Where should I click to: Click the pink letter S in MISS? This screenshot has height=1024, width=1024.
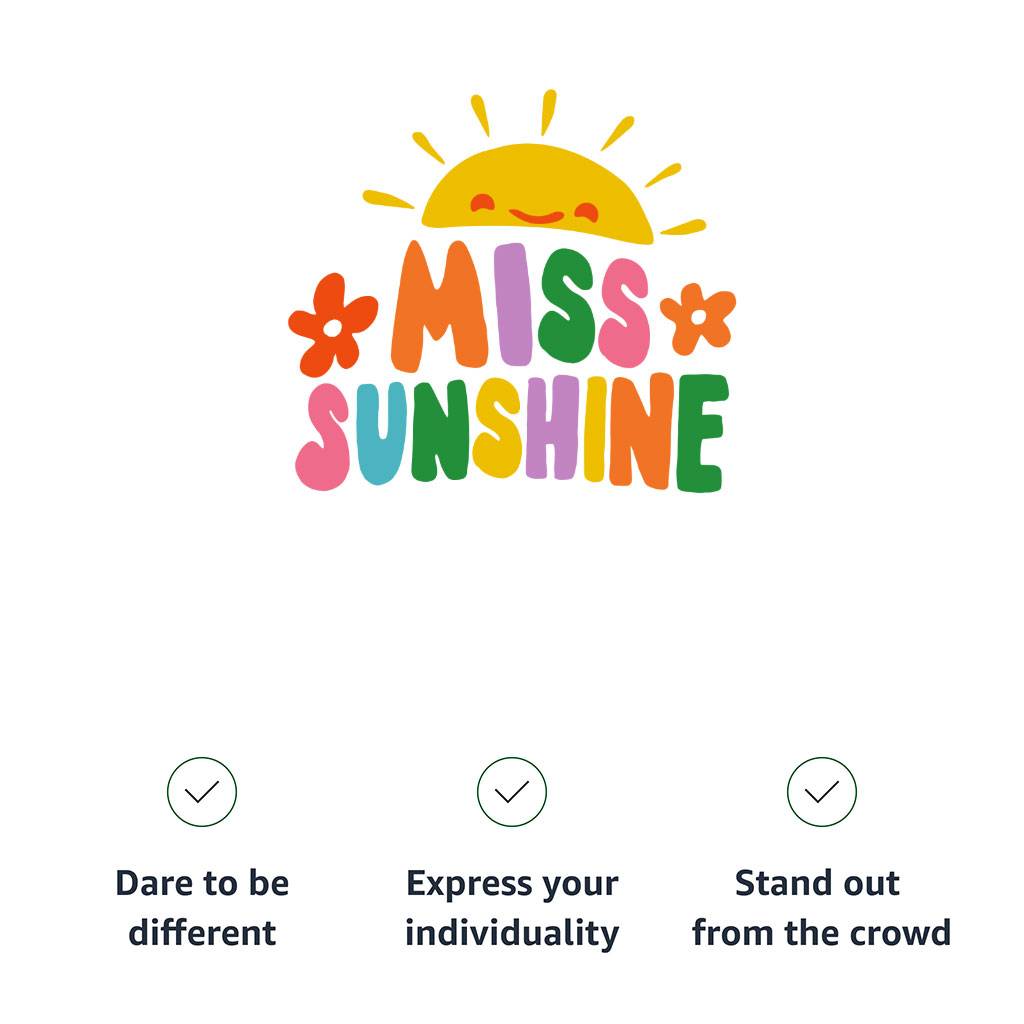tap(624, 312)
